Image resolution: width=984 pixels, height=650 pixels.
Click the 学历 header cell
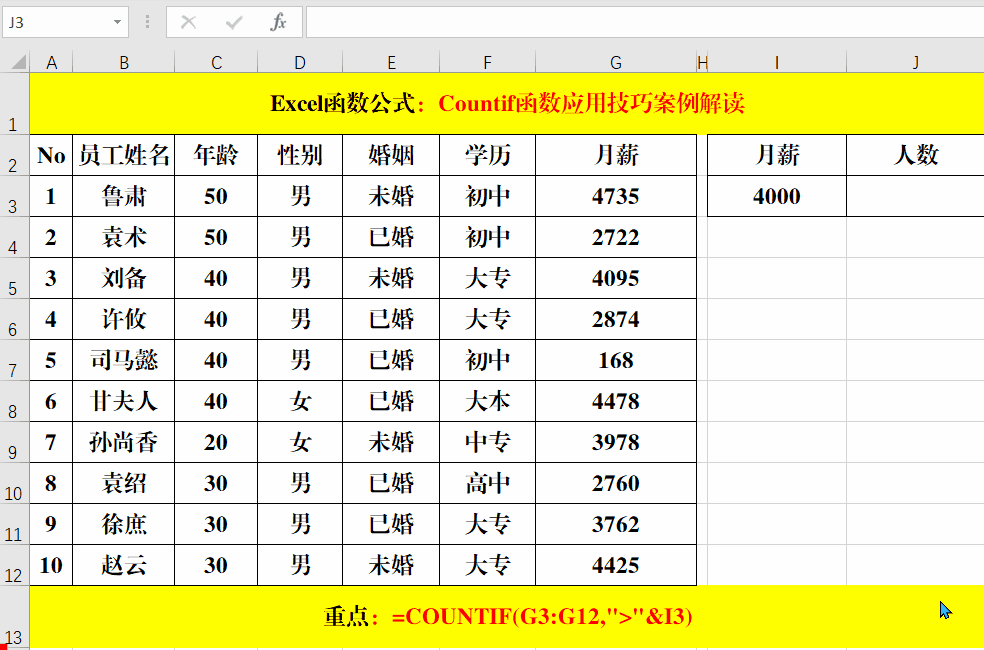point(488,155)
